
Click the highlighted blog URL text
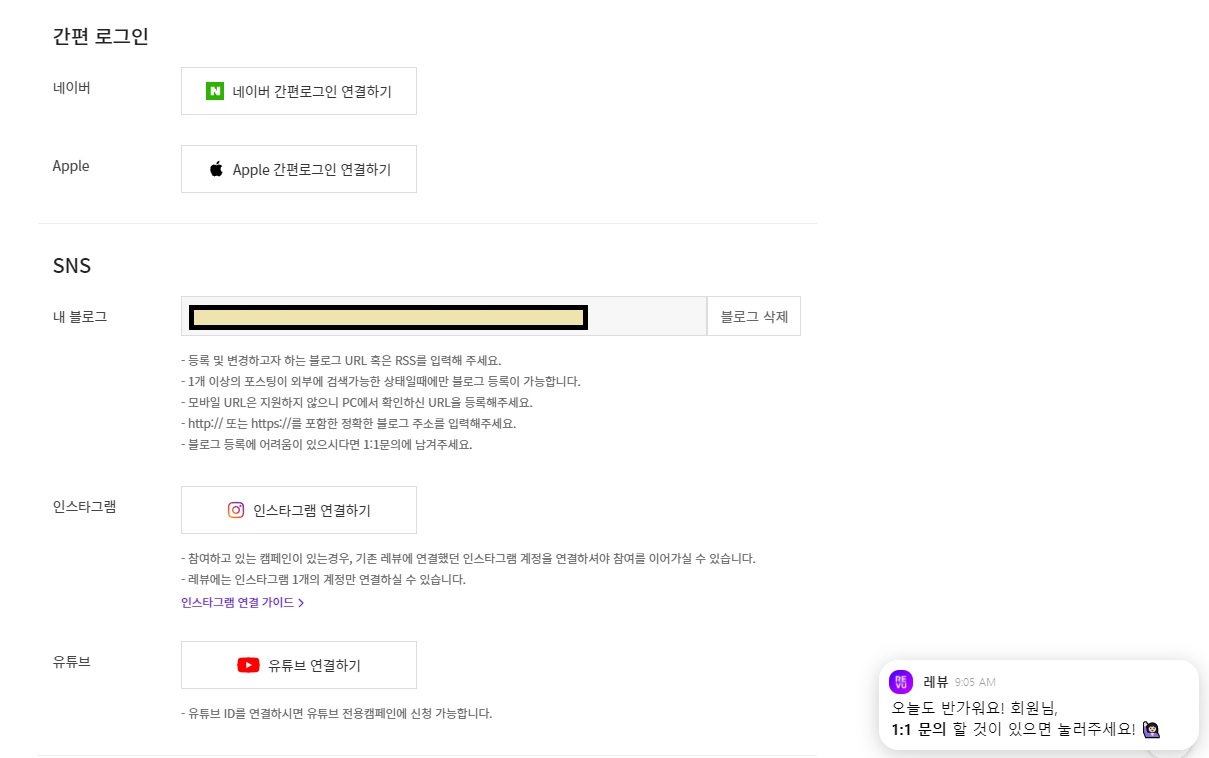coord(388,317)
